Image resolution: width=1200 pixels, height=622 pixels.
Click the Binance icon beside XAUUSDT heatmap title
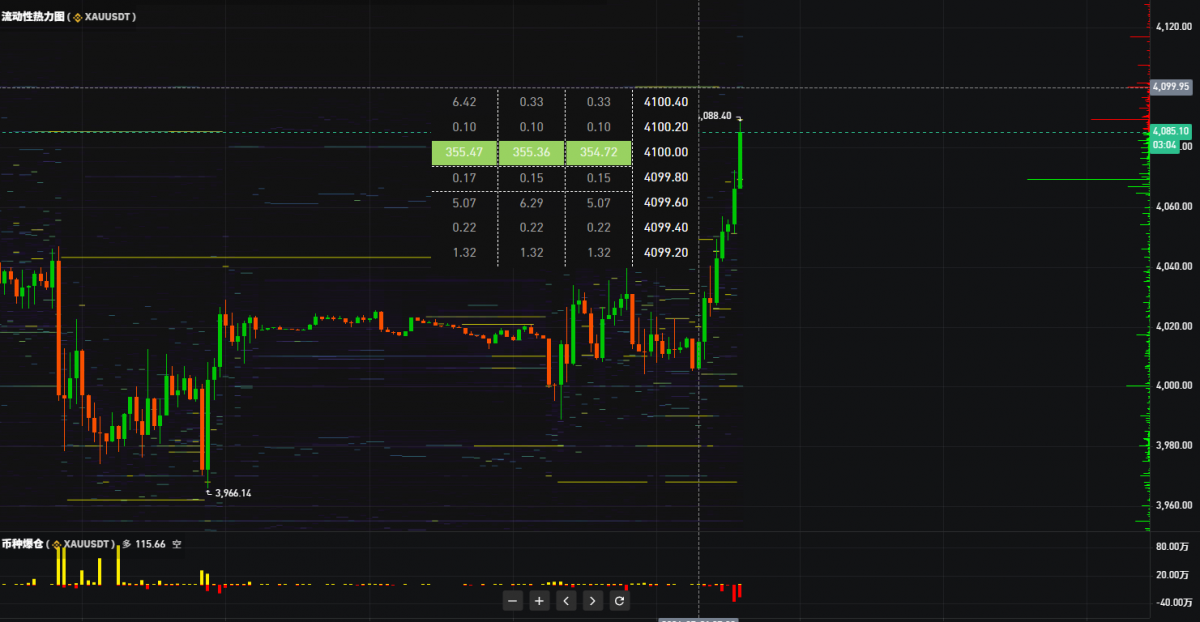[x=77, y=17]
